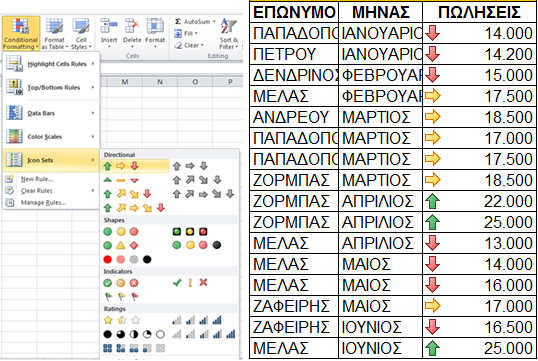Image resolution: width=538 pixels, height=361 pixels.
Task: Select the cell showing 22.000
Action: [x=479, y=201]
